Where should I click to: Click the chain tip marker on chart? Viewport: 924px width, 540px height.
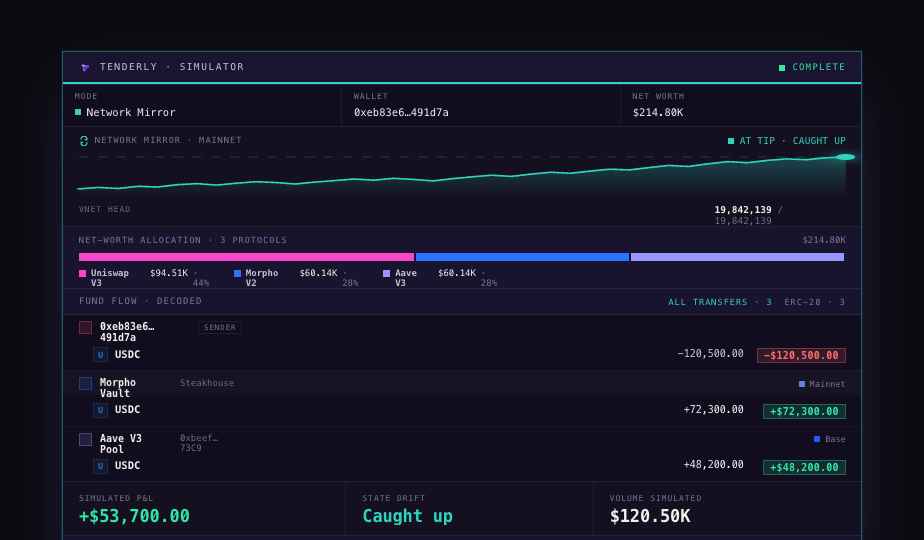pos(845,157)
